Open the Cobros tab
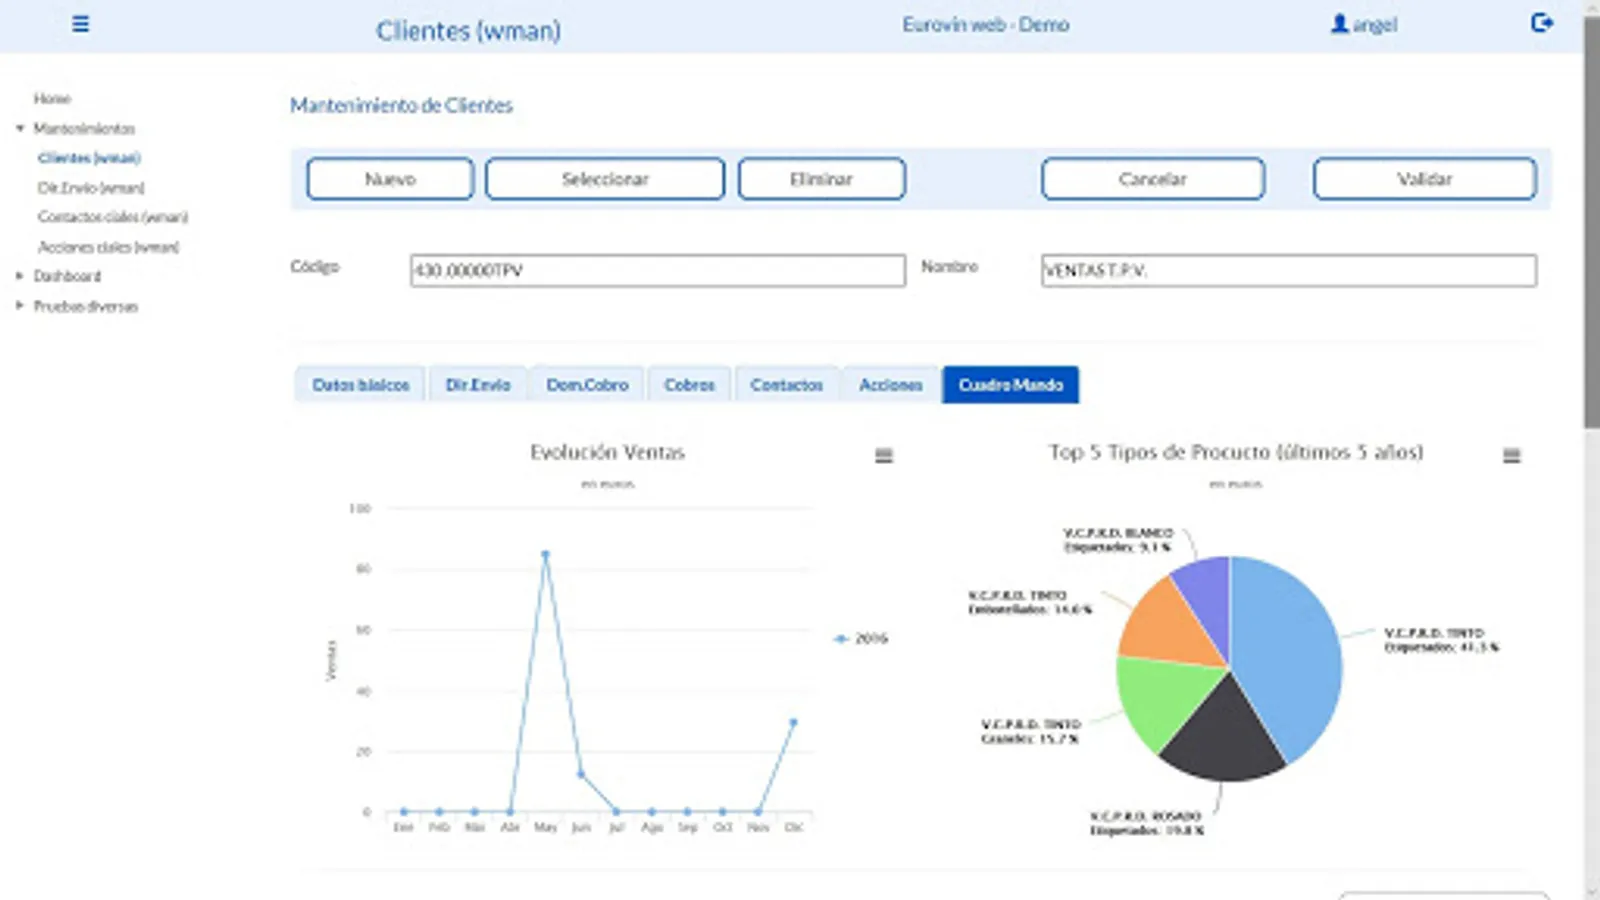1600x900 pixels. pyautogui.click(x=689, y=385)
